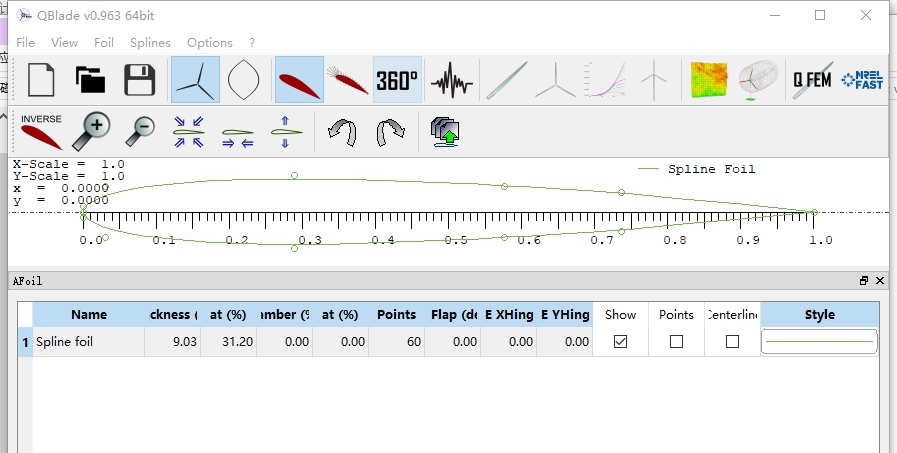Click the Style line button for Spline foil
The height and width of the screenshot is (453, 897).
(x=819, y=342)
